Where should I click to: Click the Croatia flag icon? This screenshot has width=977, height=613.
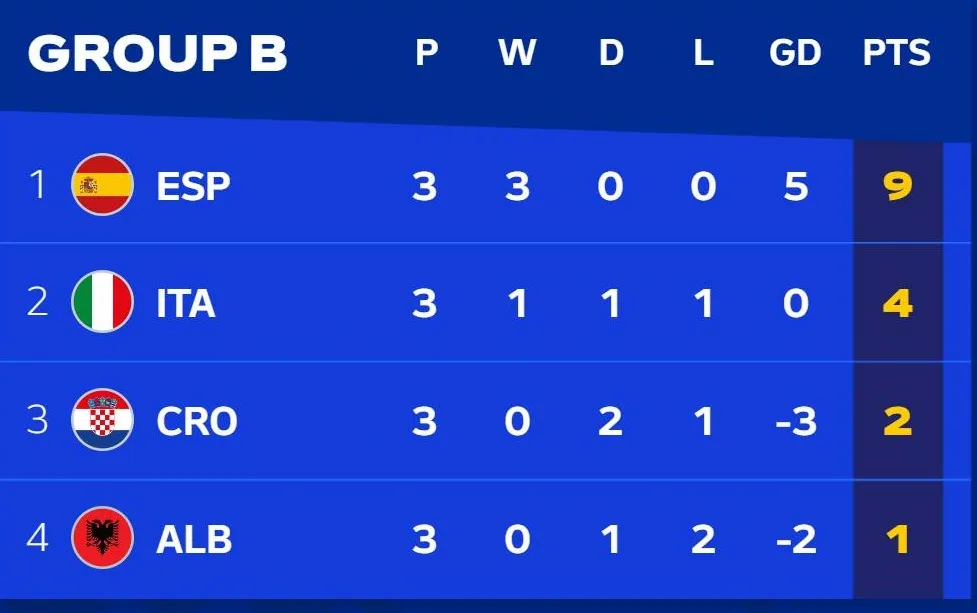102,420
